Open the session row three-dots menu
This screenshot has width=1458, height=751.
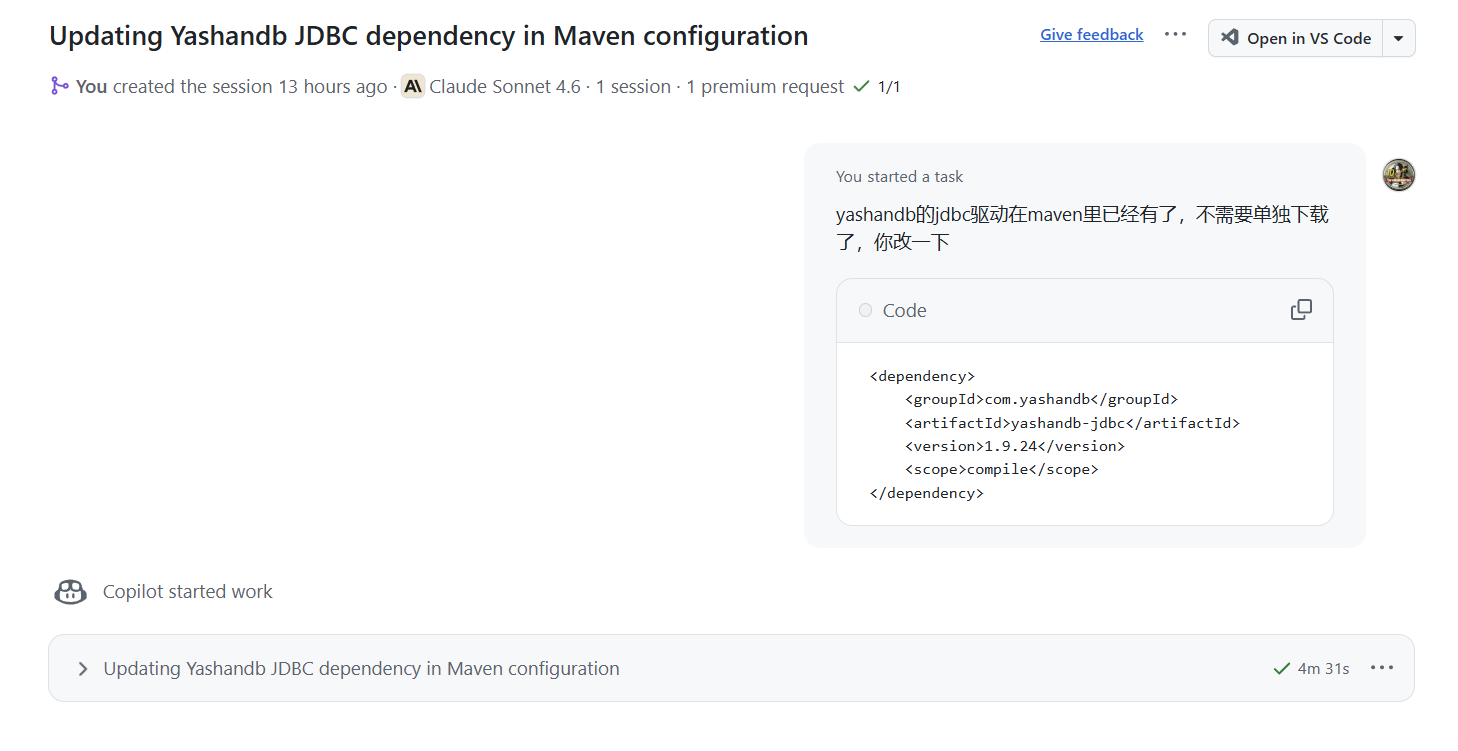[1381, 668]
